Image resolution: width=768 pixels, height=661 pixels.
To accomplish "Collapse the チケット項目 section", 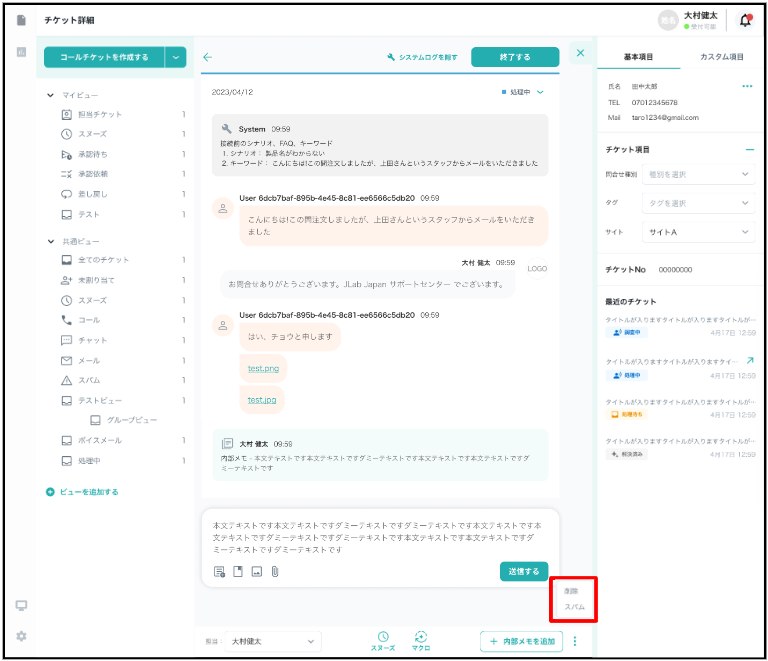I will (749, 149).
